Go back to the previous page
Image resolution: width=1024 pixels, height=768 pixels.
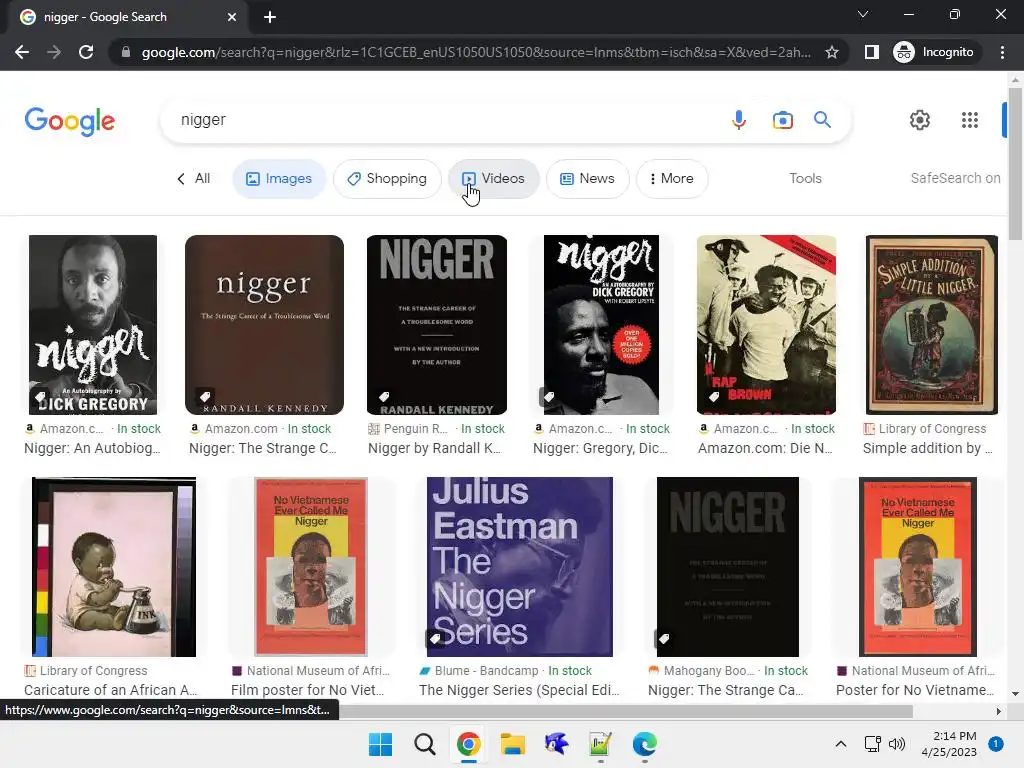(22, 52)
